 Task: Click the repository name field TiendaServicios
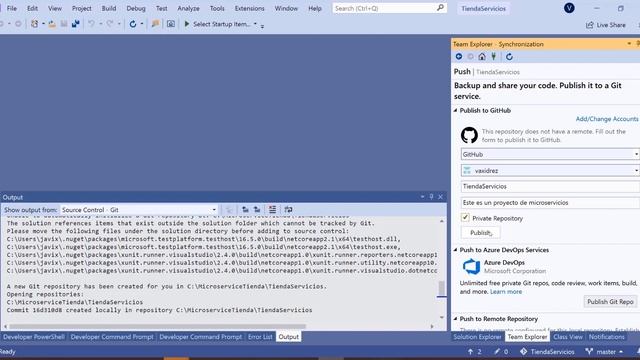coord(550,187)
